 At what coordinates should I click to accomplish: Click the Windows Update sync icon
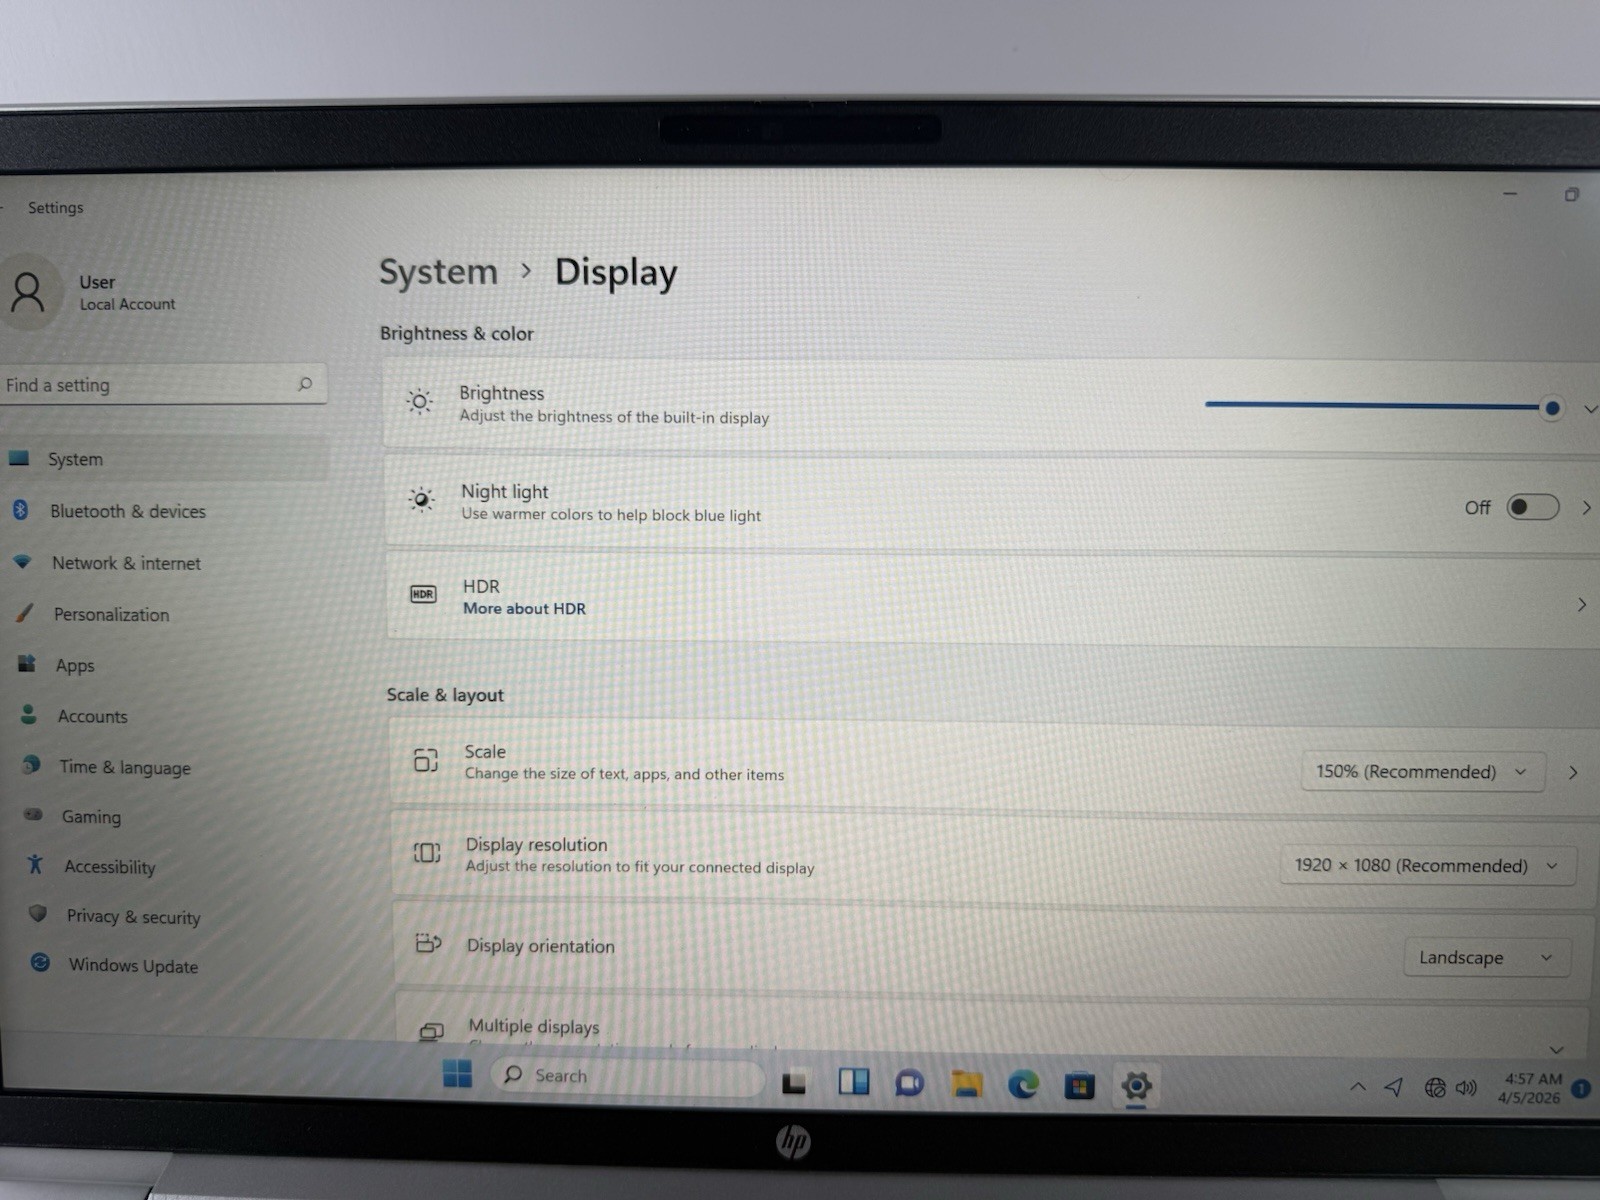[40, 963]
